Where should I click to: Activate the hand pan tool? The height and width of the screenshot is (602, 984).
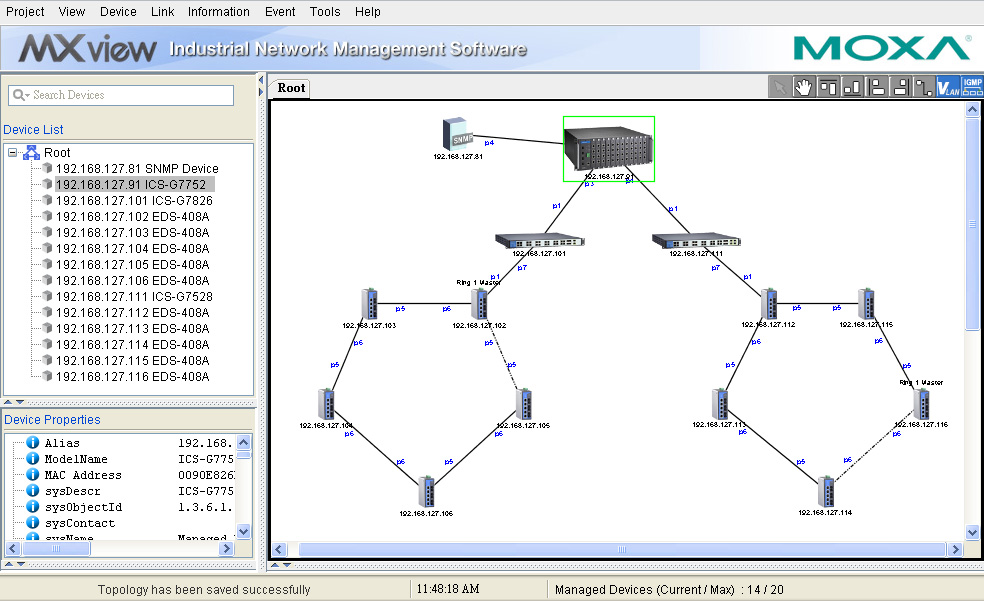click(803, 87)
